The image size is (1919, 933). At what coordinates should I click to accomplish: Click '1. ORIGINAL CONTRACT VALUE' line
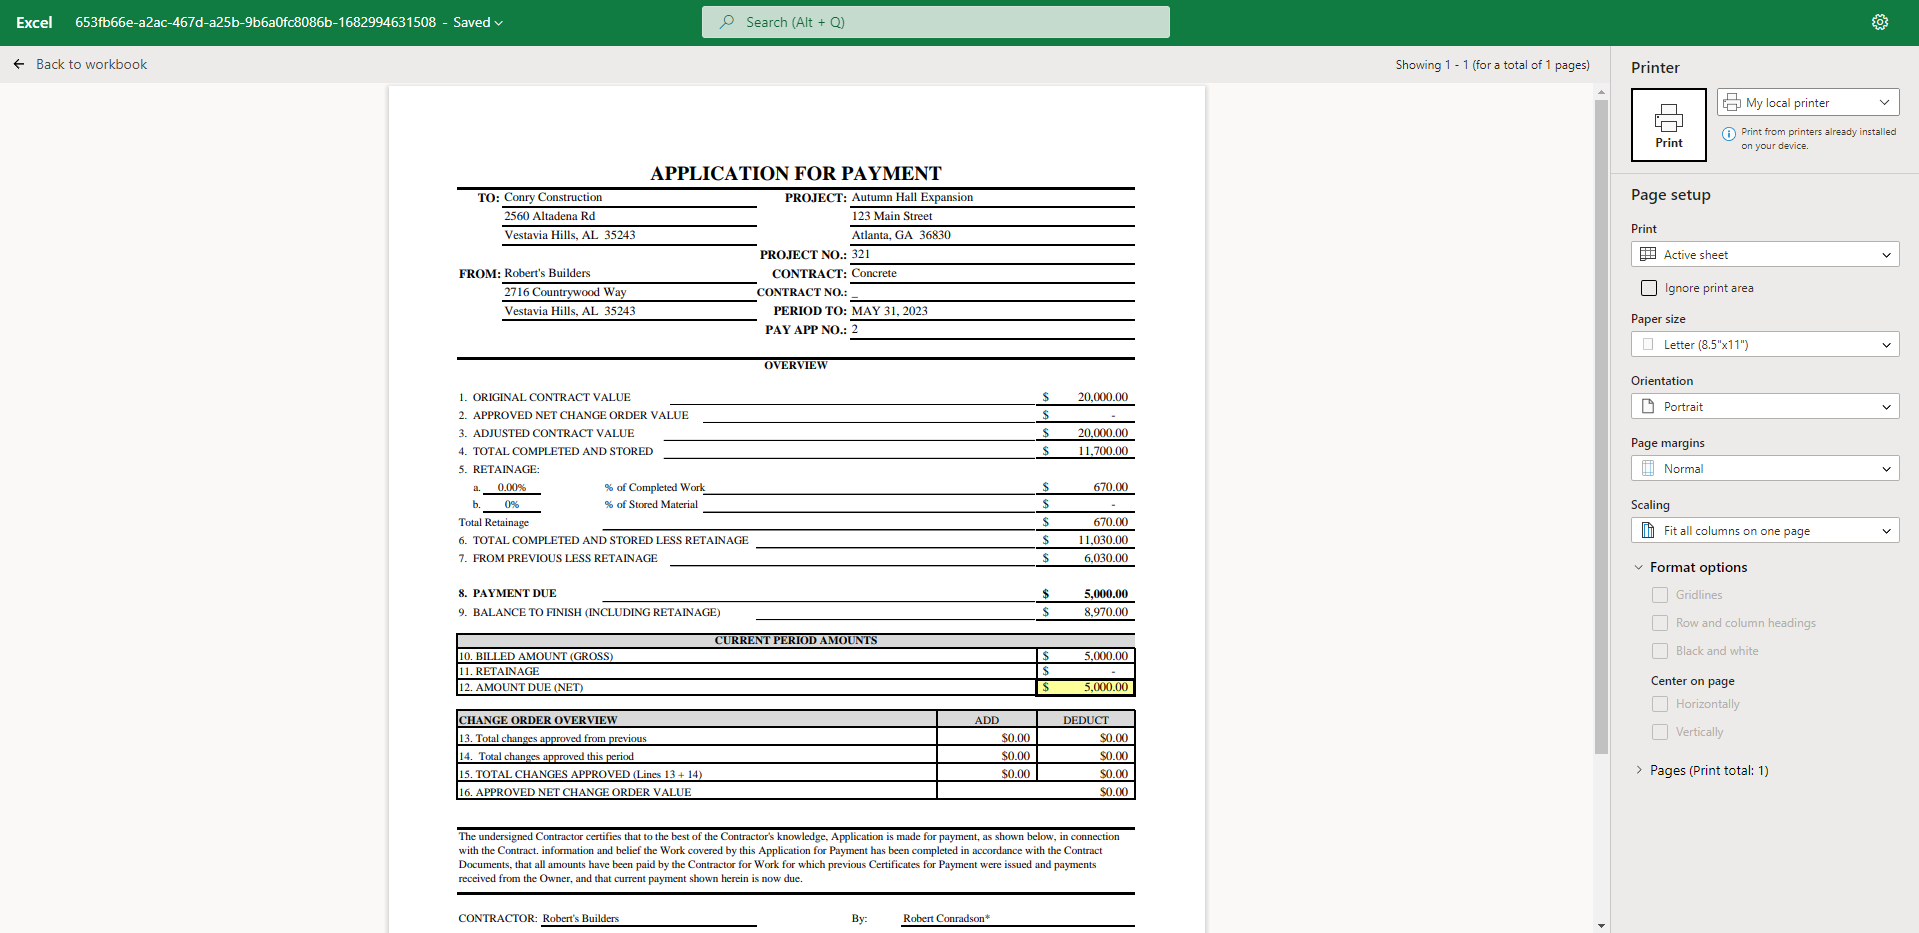(545, 397)
